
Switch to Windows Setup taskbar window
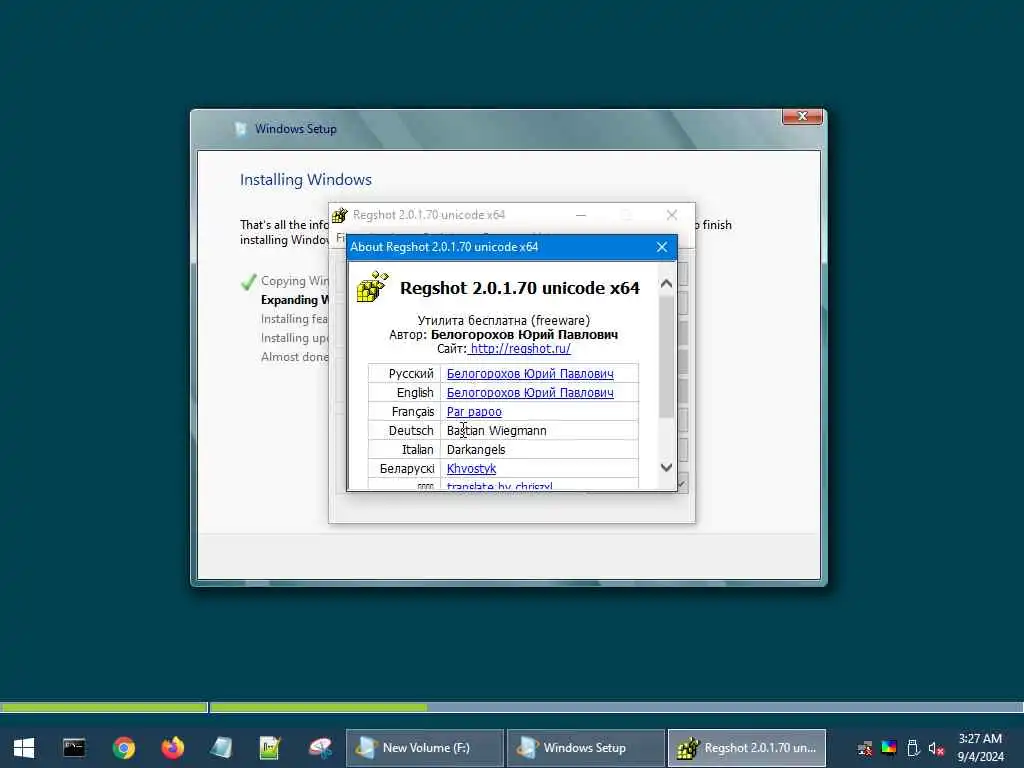(586, 748)
